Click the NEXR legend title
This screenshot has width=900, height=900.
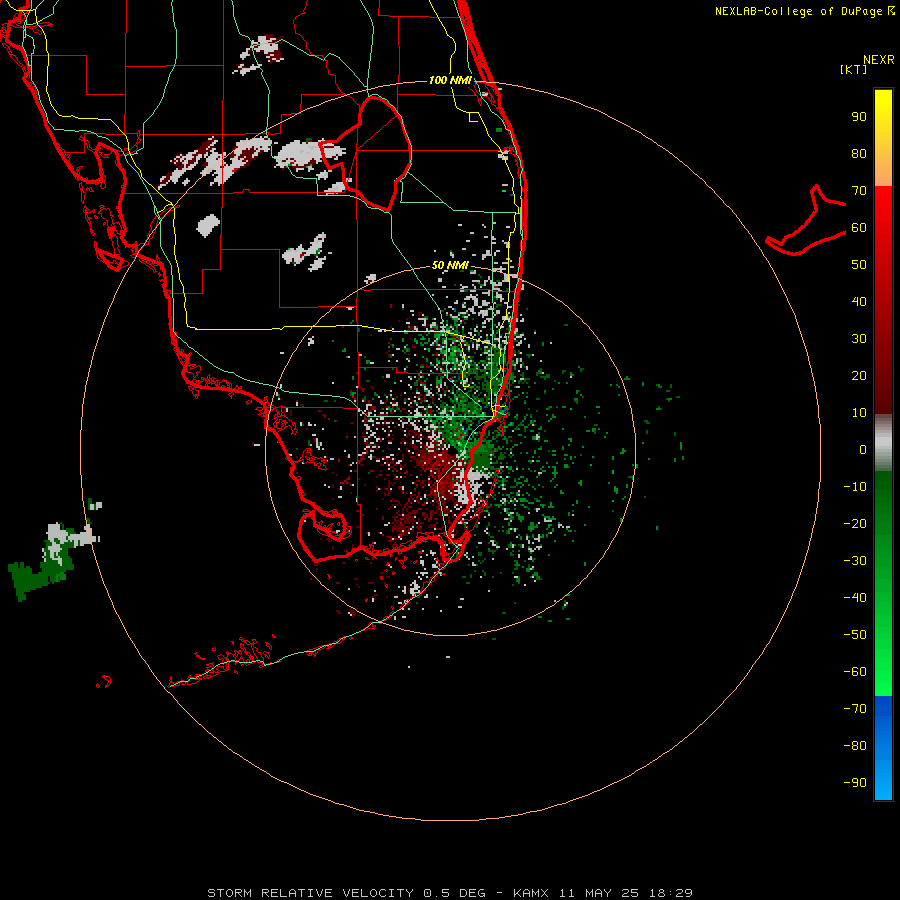[x=879, y=60]
